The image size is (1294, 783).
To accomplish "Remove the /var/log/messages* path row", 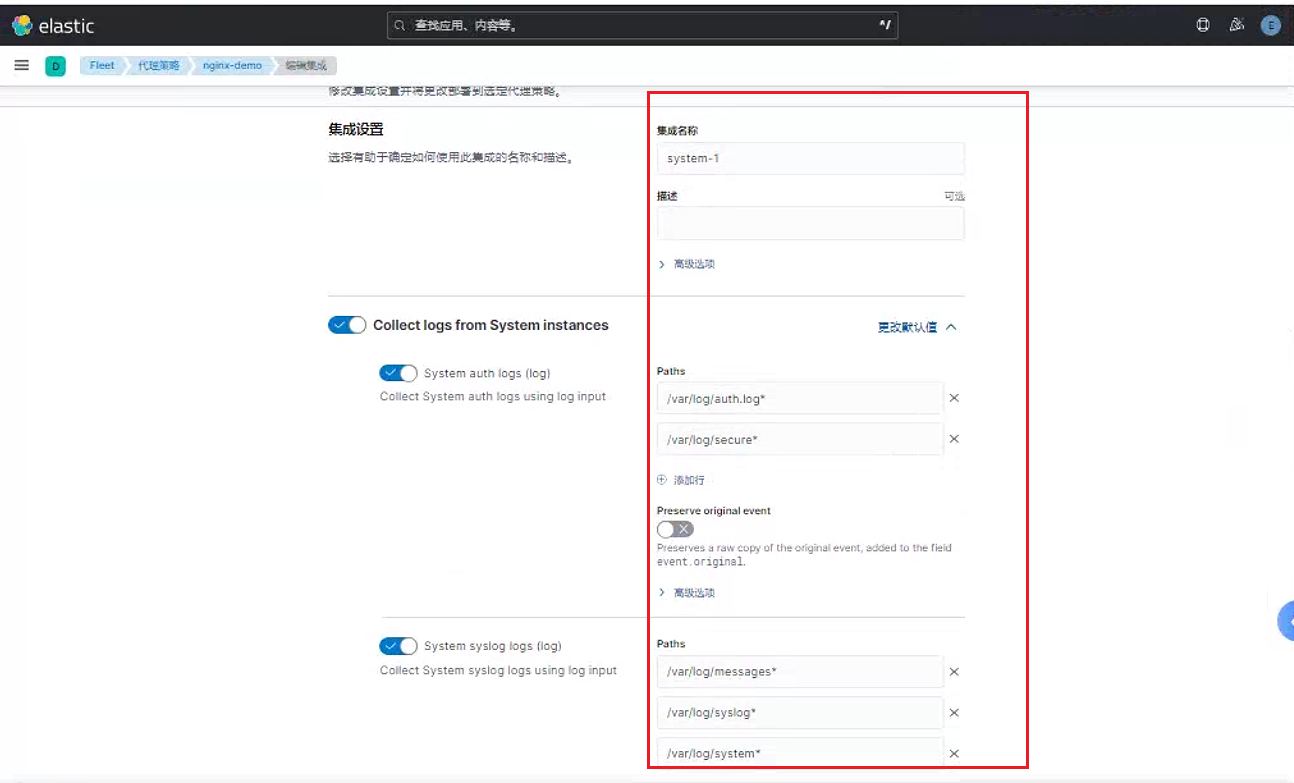I will pos(954,672).
